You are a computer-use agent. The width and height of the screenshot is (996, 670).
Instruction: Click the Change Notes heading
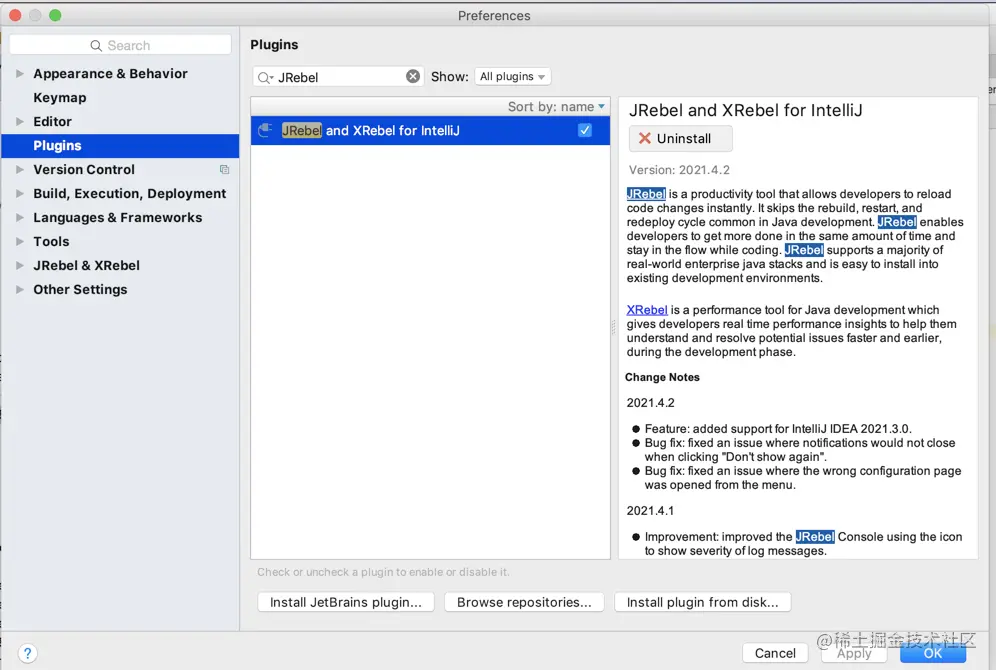(x=662, y=377)
